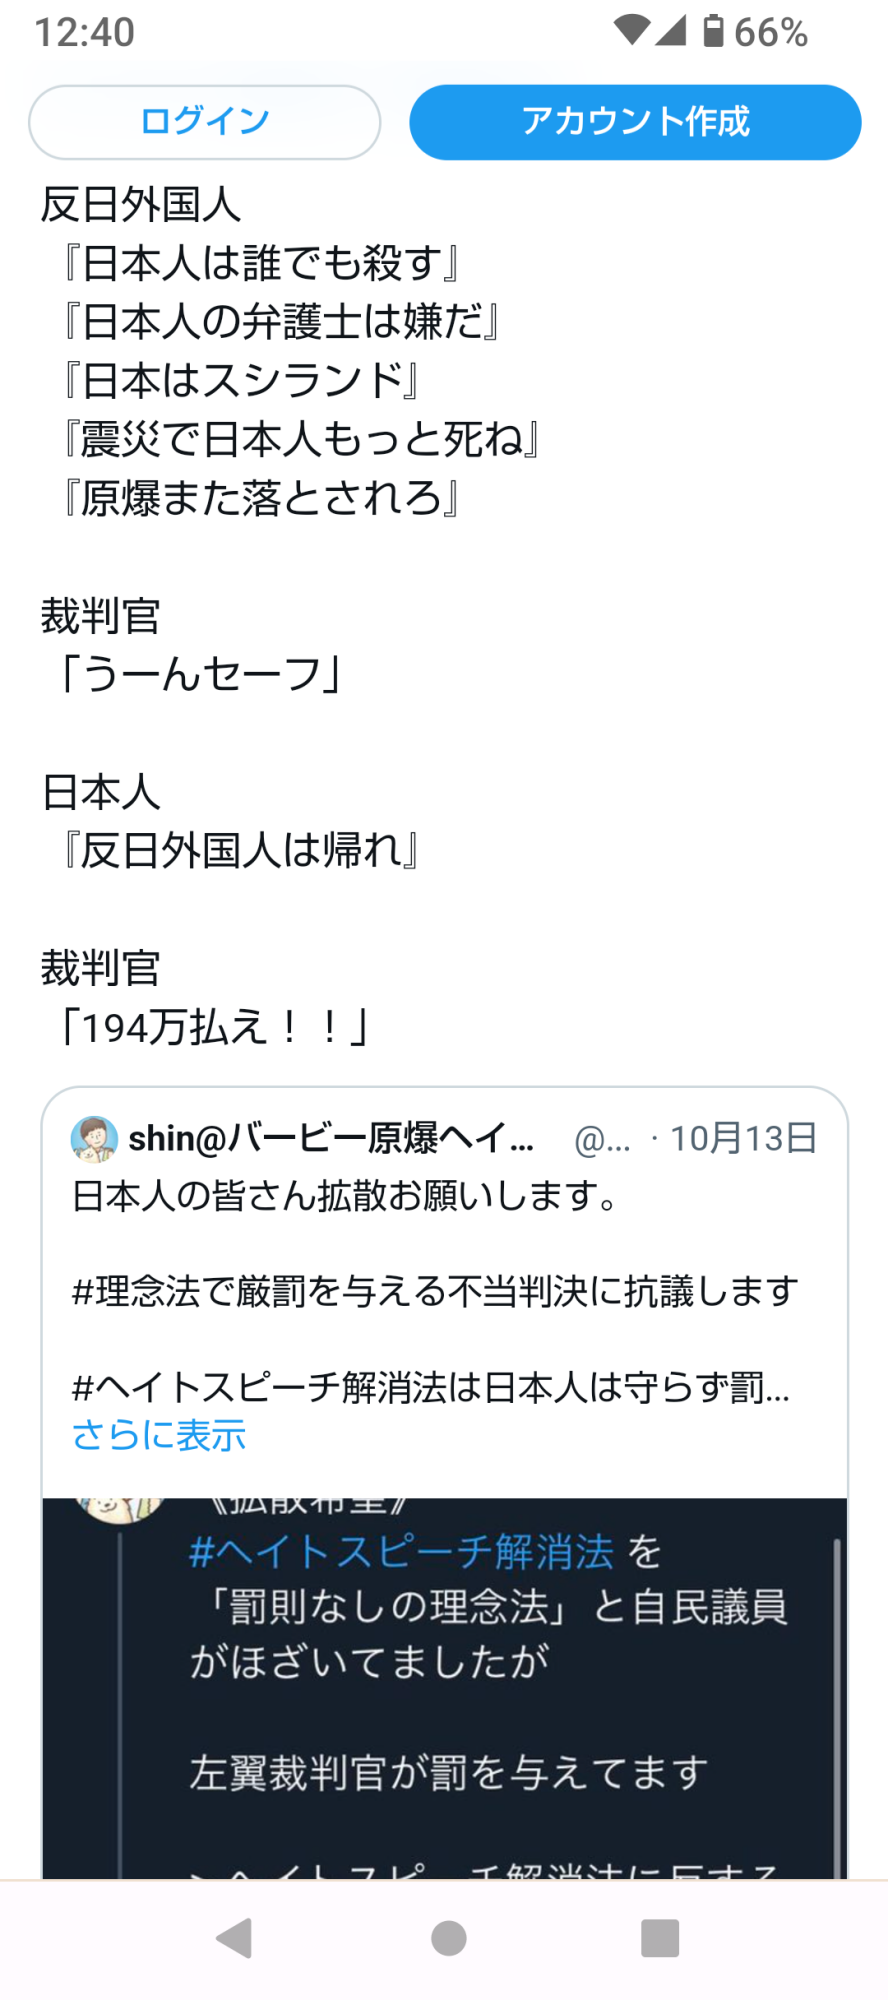Tap quoted text 日本人の皆さん拡散お願いします。

345,1195
